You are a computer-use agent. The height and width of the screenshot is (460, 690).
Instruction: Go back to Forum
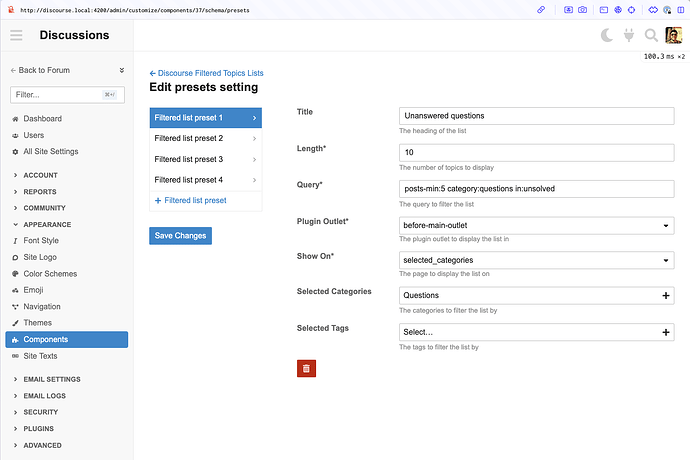pyautogui.click(x=40, y=70)
